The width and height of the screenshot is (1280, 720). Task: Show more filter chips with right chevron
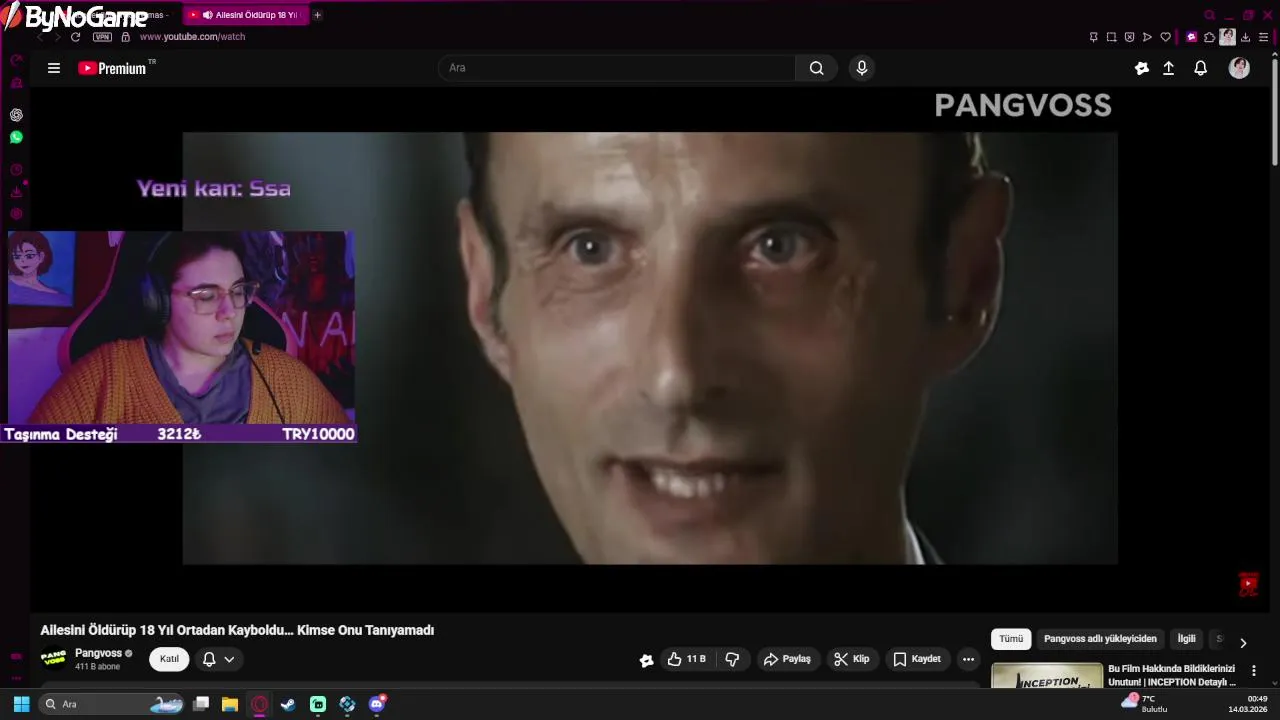pyautogui.click(x=1243, y=643)
